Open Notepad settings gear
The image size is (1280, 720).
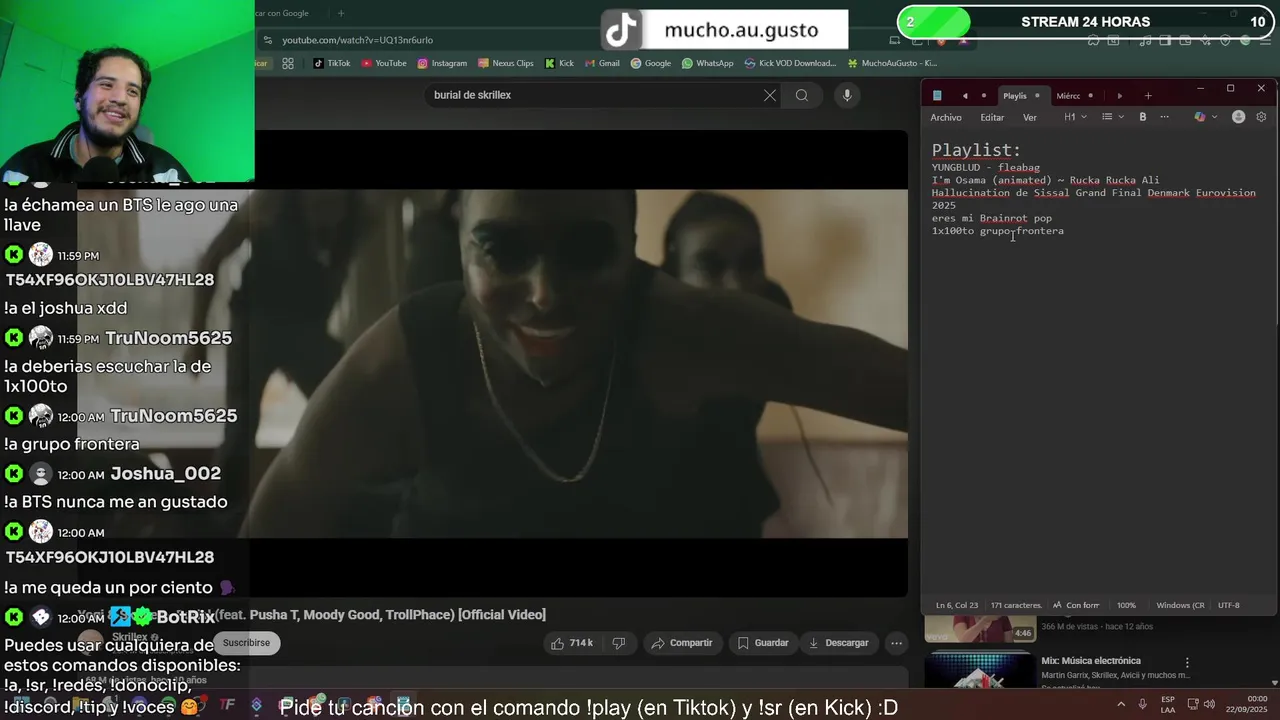[x=1261, y=117]
